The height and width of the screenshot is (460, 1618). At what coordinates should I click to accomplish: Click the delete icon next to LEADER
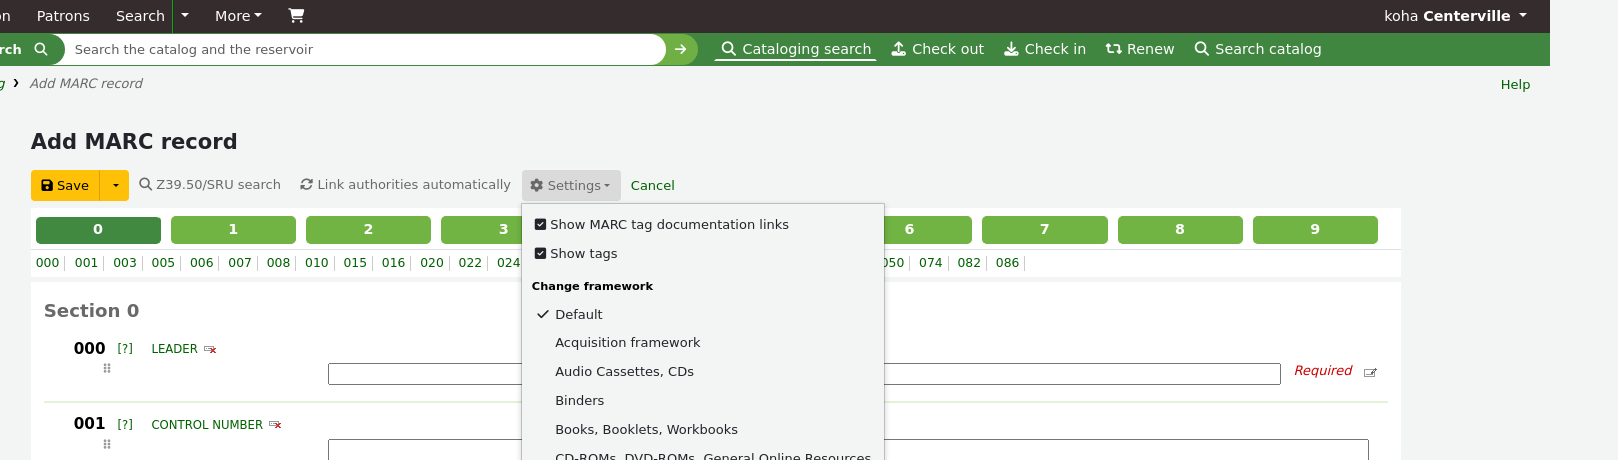[x=210, y=350]
